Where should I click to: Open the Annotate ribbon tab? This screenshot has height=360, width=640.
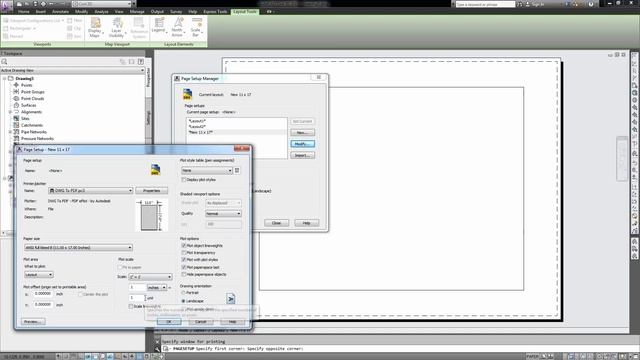[60, 12]
